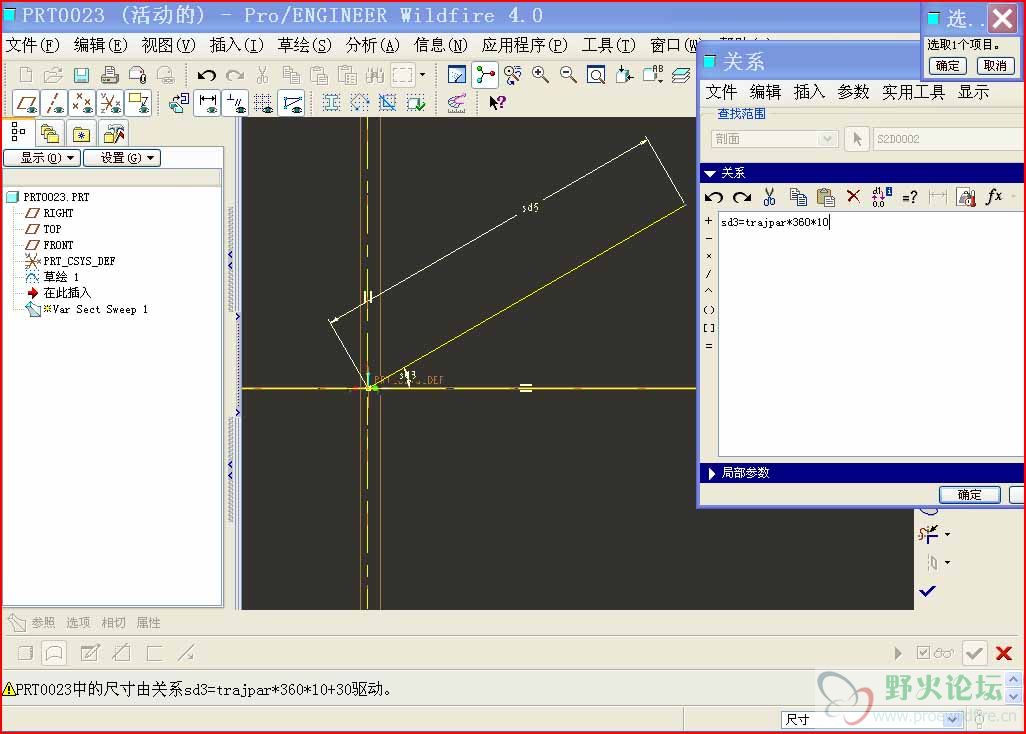Insert plus operator from relations side panel
This screenshot has width=1026, height=734.
click(x=709, y=221)
